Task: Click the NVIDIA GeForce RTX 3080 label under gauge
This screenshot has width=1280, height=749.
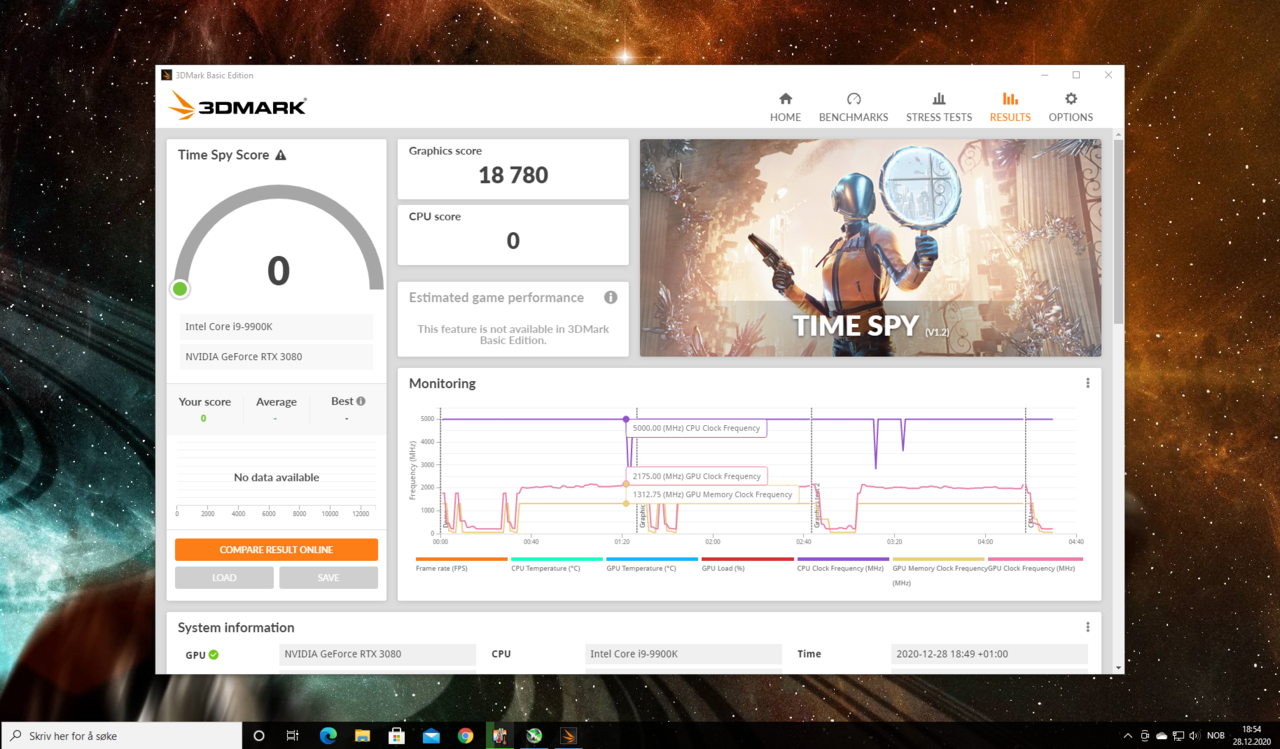Action: (277, 356)
